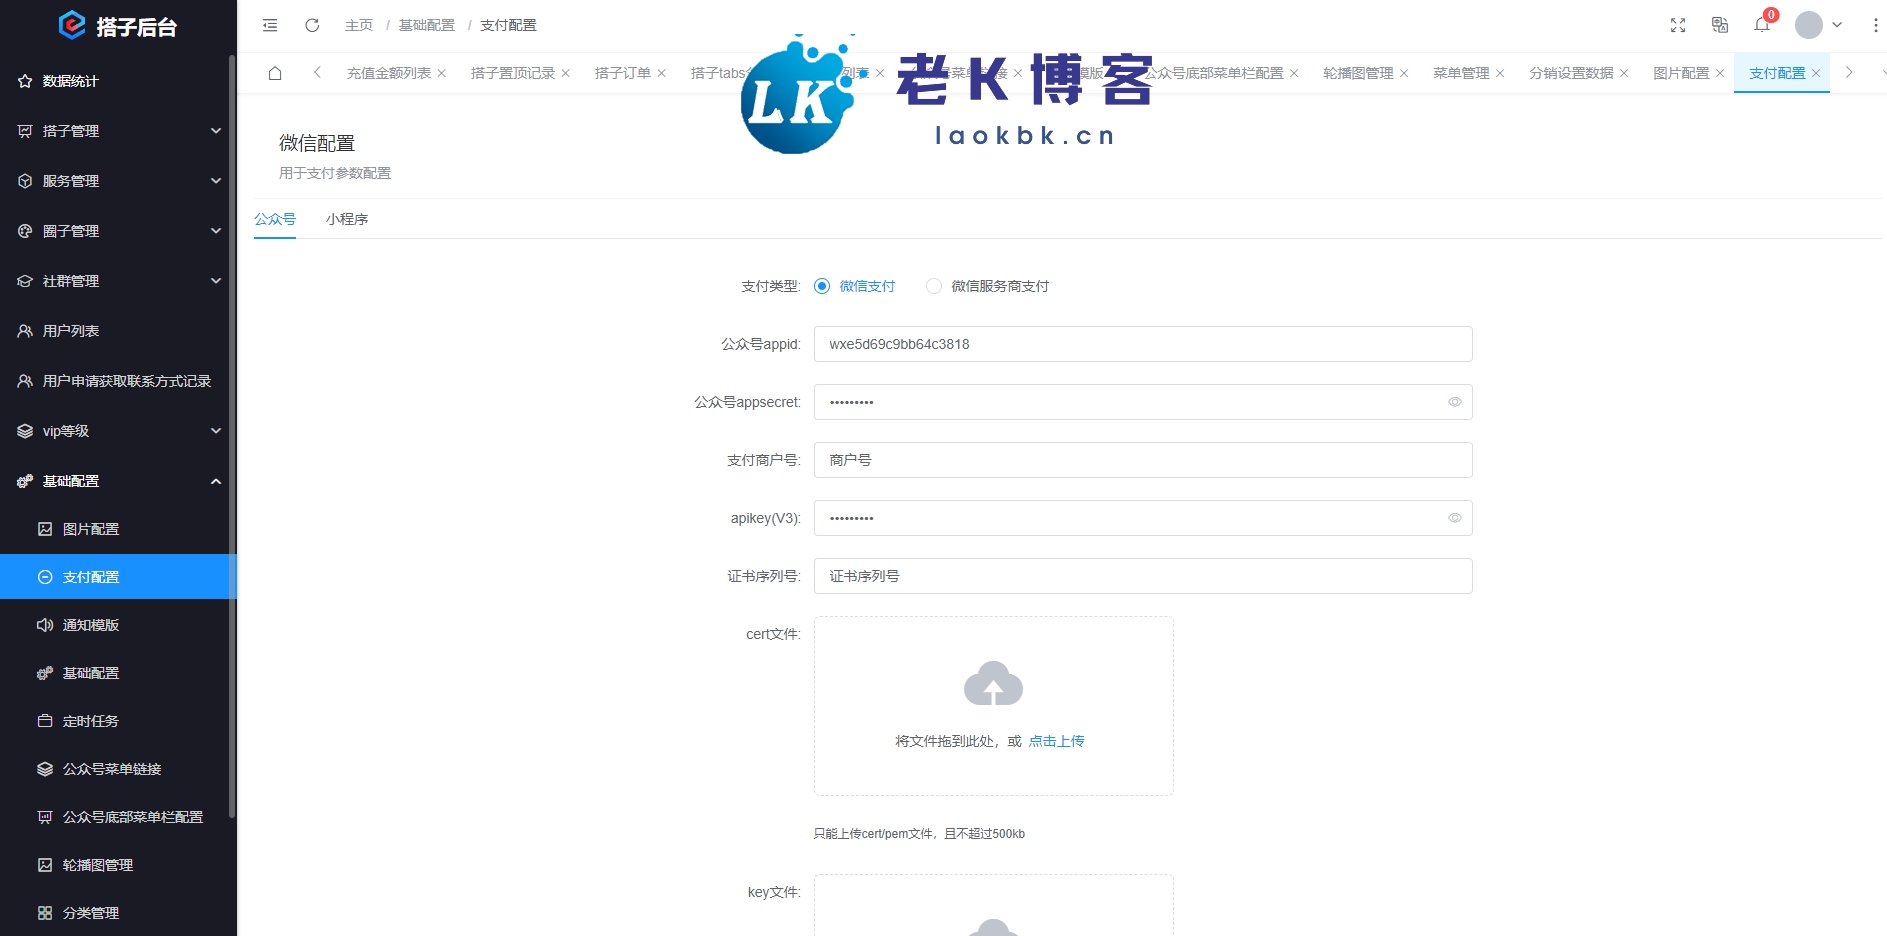The height and width of the screenshot is (936, 1887).
Task: Open 通知模版 in the sidebar
Action: coord(91,625)
